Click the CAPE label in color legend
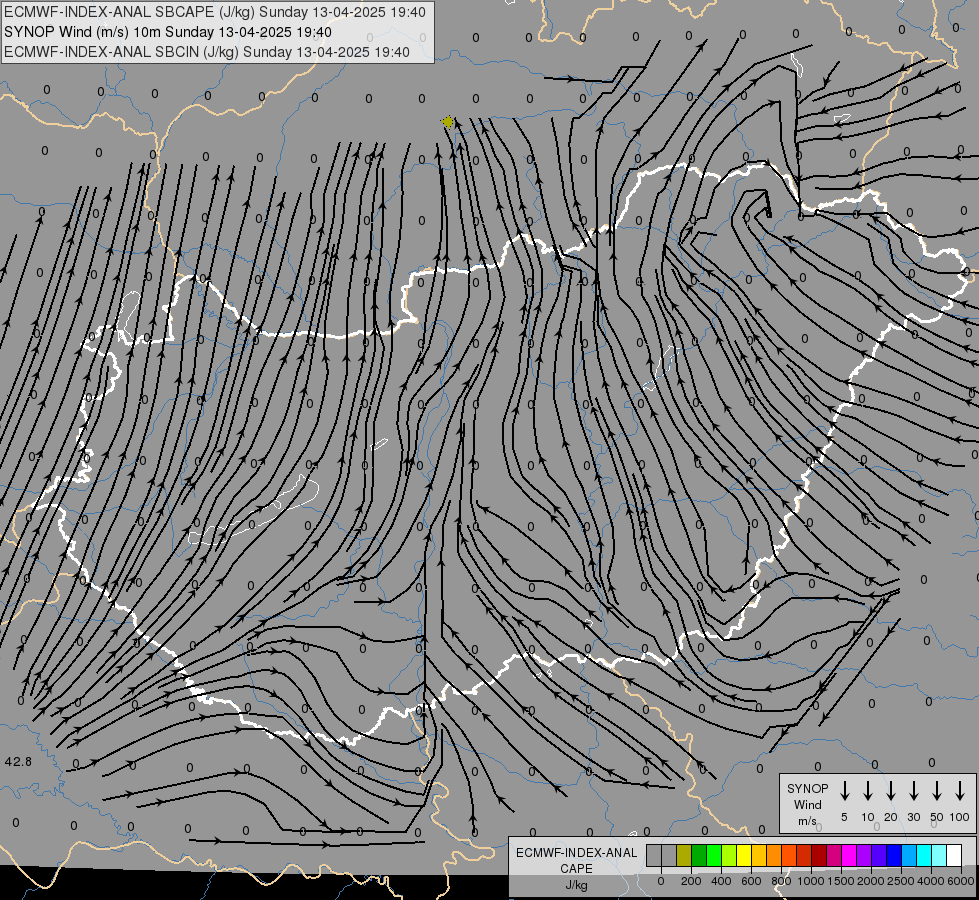 click(x=576, y=869)
